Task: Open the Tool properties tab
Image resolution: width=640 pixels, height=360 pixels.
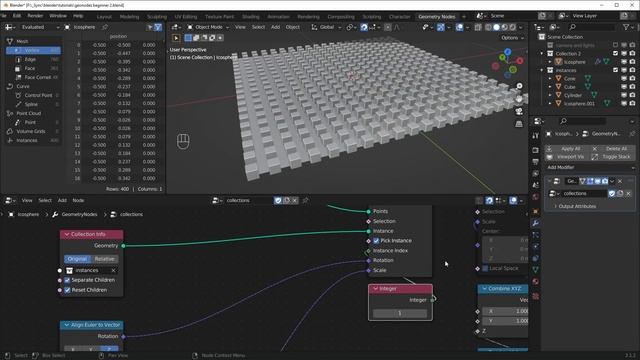Action: [536, 136]
